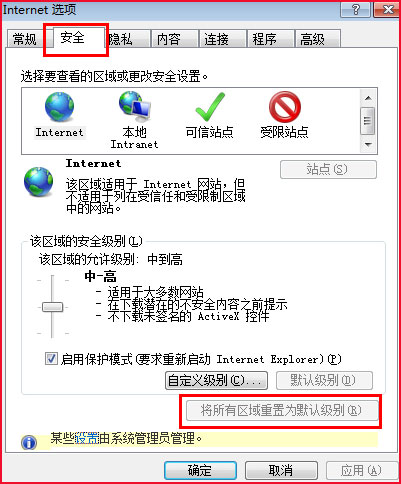Click the large Internet globe beside description
401x484 pixels.
(38, 182)
